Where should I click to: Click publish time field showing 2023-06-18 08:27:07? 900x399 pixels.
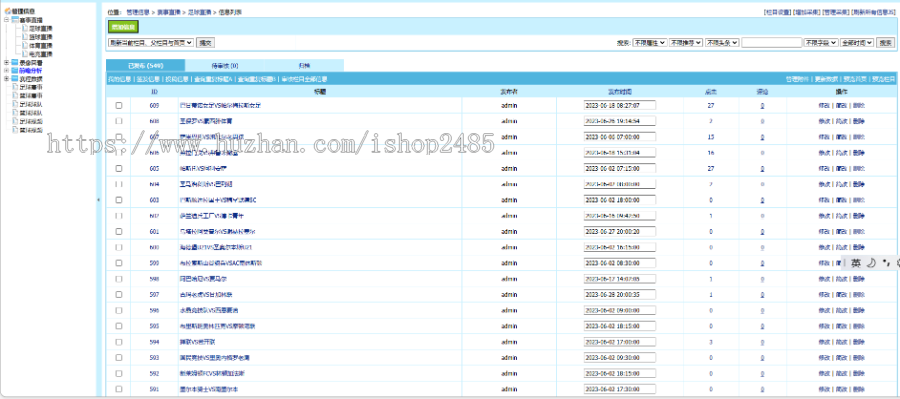[x=619, y=106]
